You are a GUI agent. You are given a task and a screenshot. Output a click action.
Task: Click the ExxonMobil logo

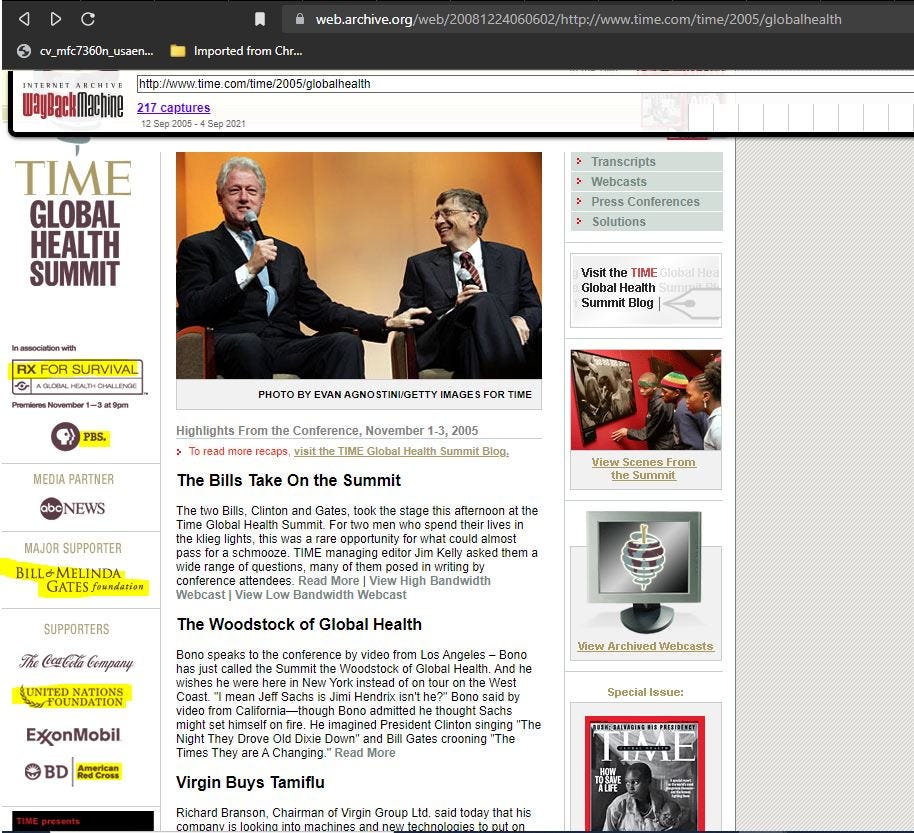point(73,736)
